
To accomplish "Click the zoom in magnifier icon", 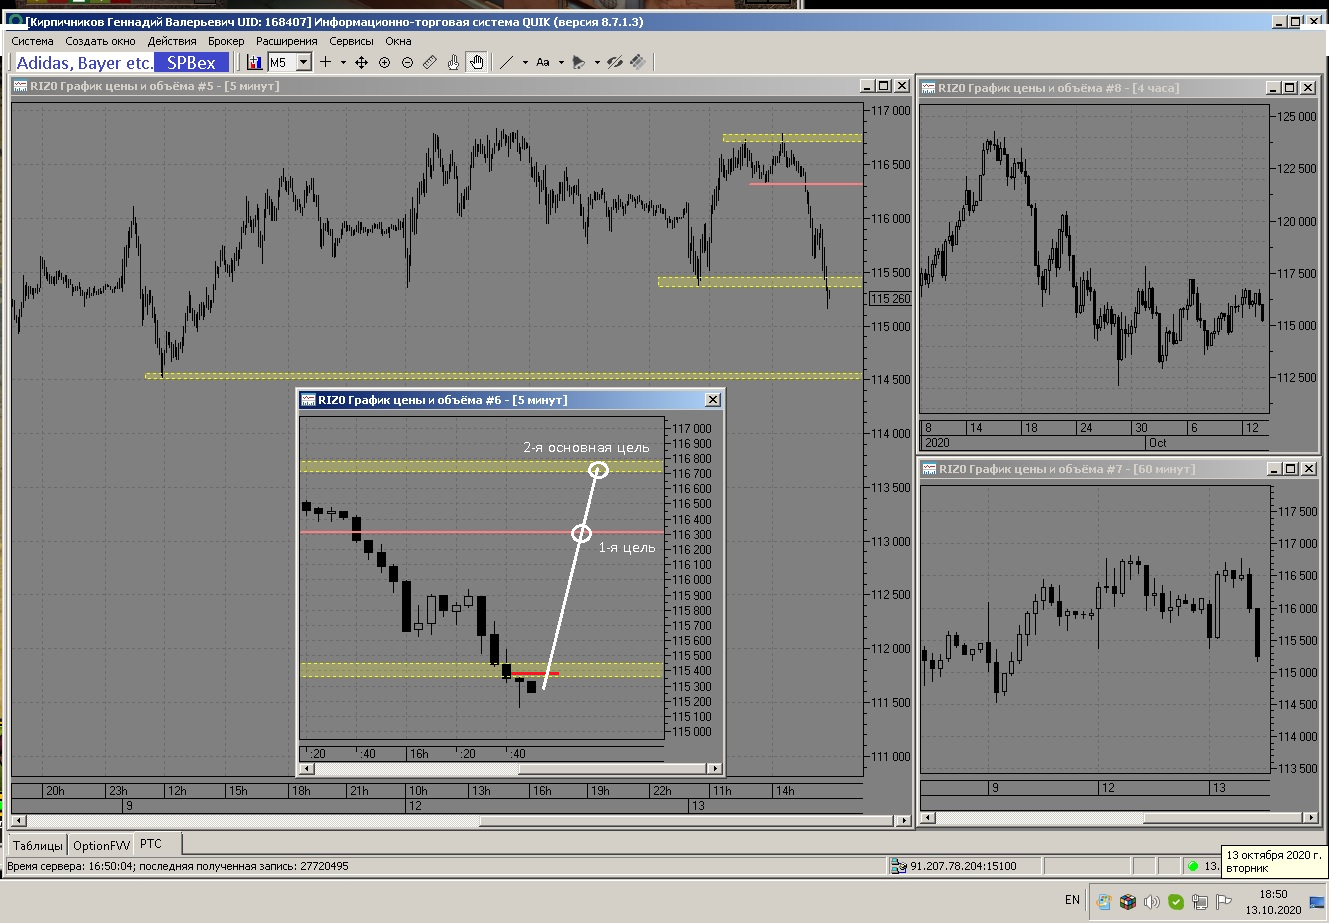I will point(385,62).
